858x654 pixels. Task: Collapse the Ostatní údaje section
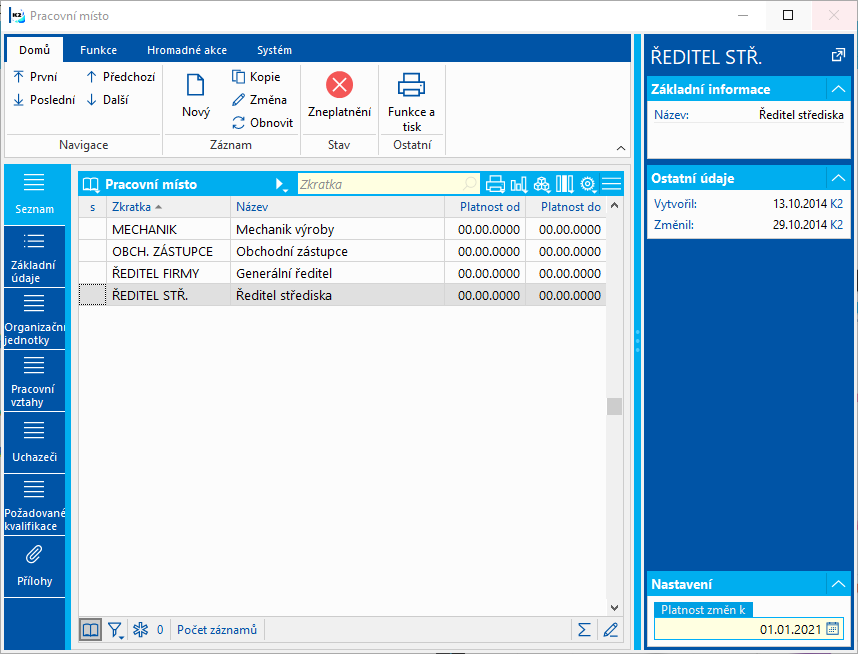pos(838,178)
